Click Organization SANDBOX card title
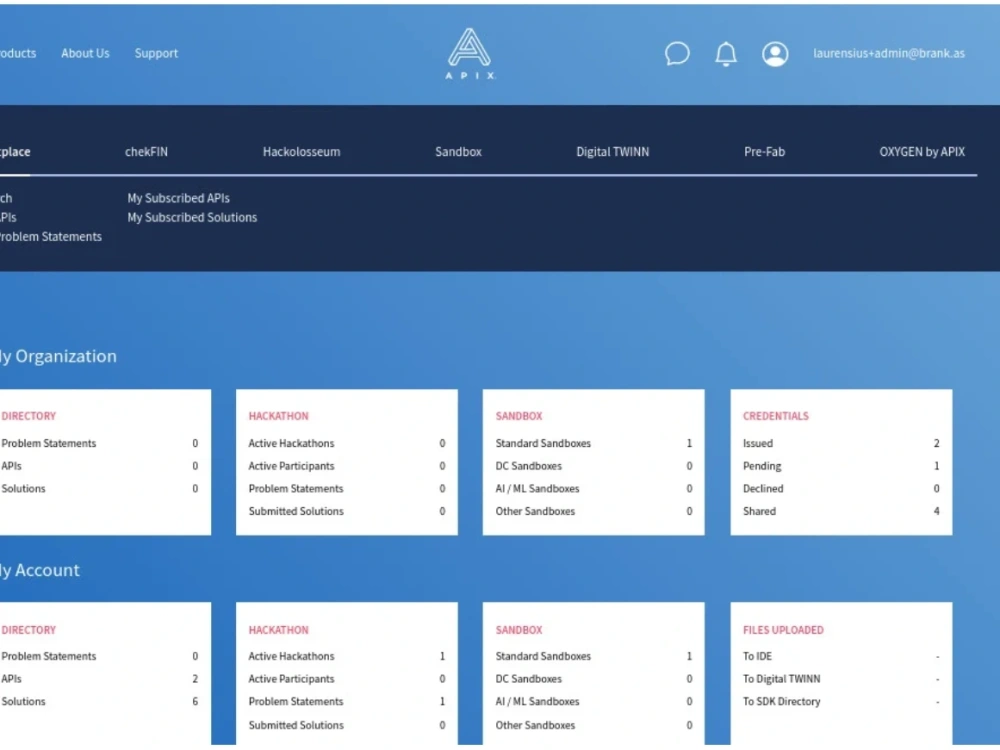This screenshot has height=750, width=1000. (x=519, y=416)
